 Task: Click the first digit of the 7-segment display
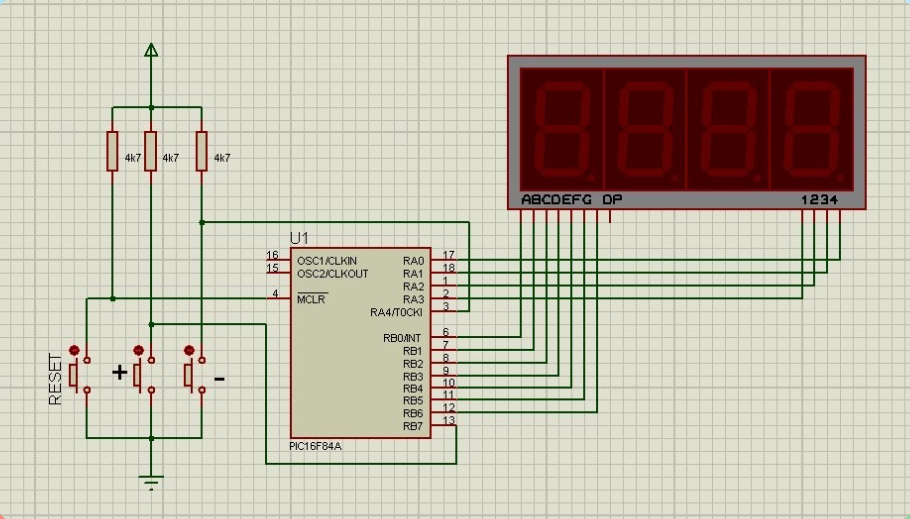coord(563,128)
